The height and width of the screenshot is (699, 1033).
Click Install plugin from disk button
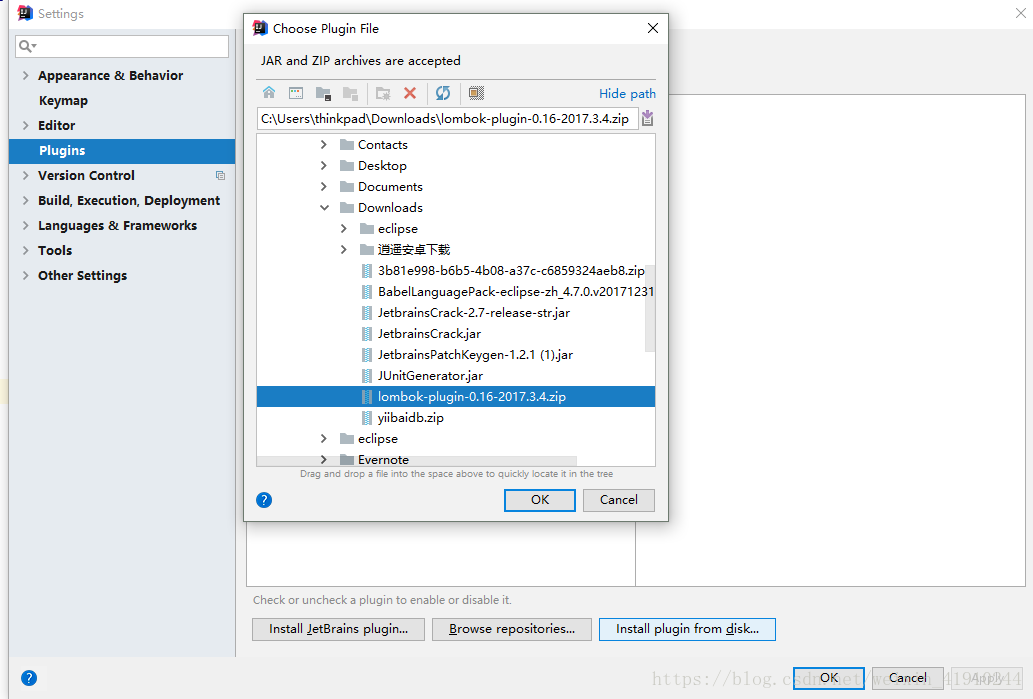[x=687, y=629]
